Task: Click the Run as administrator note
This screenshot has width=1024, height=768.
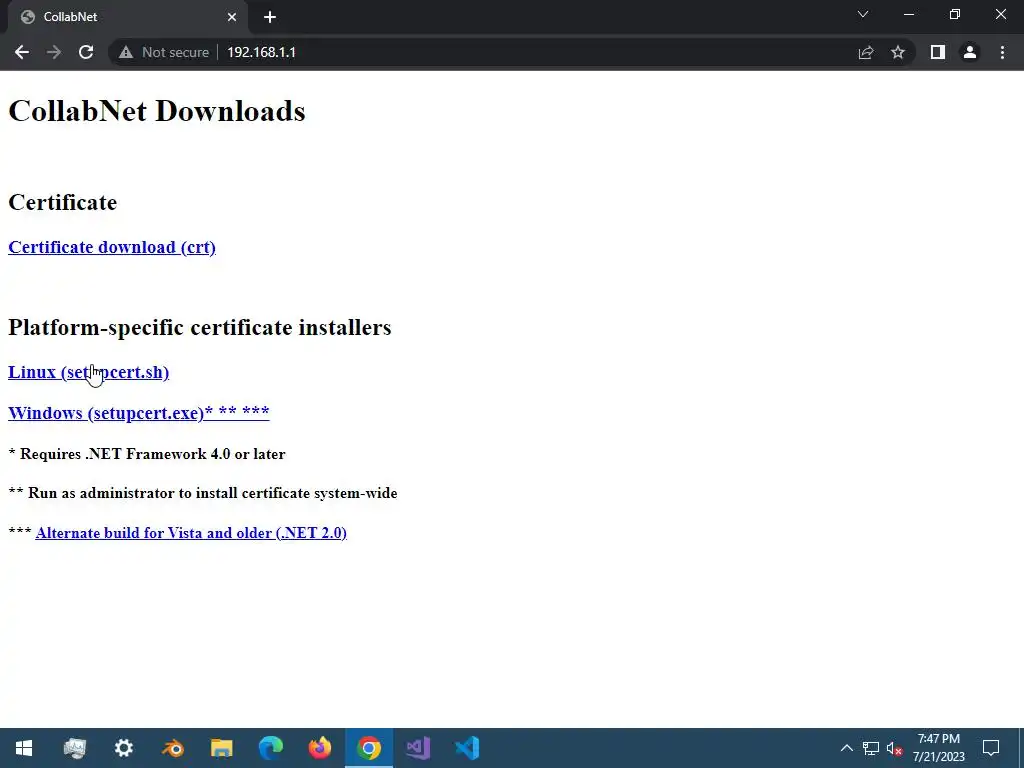Action: pos(203,493)
